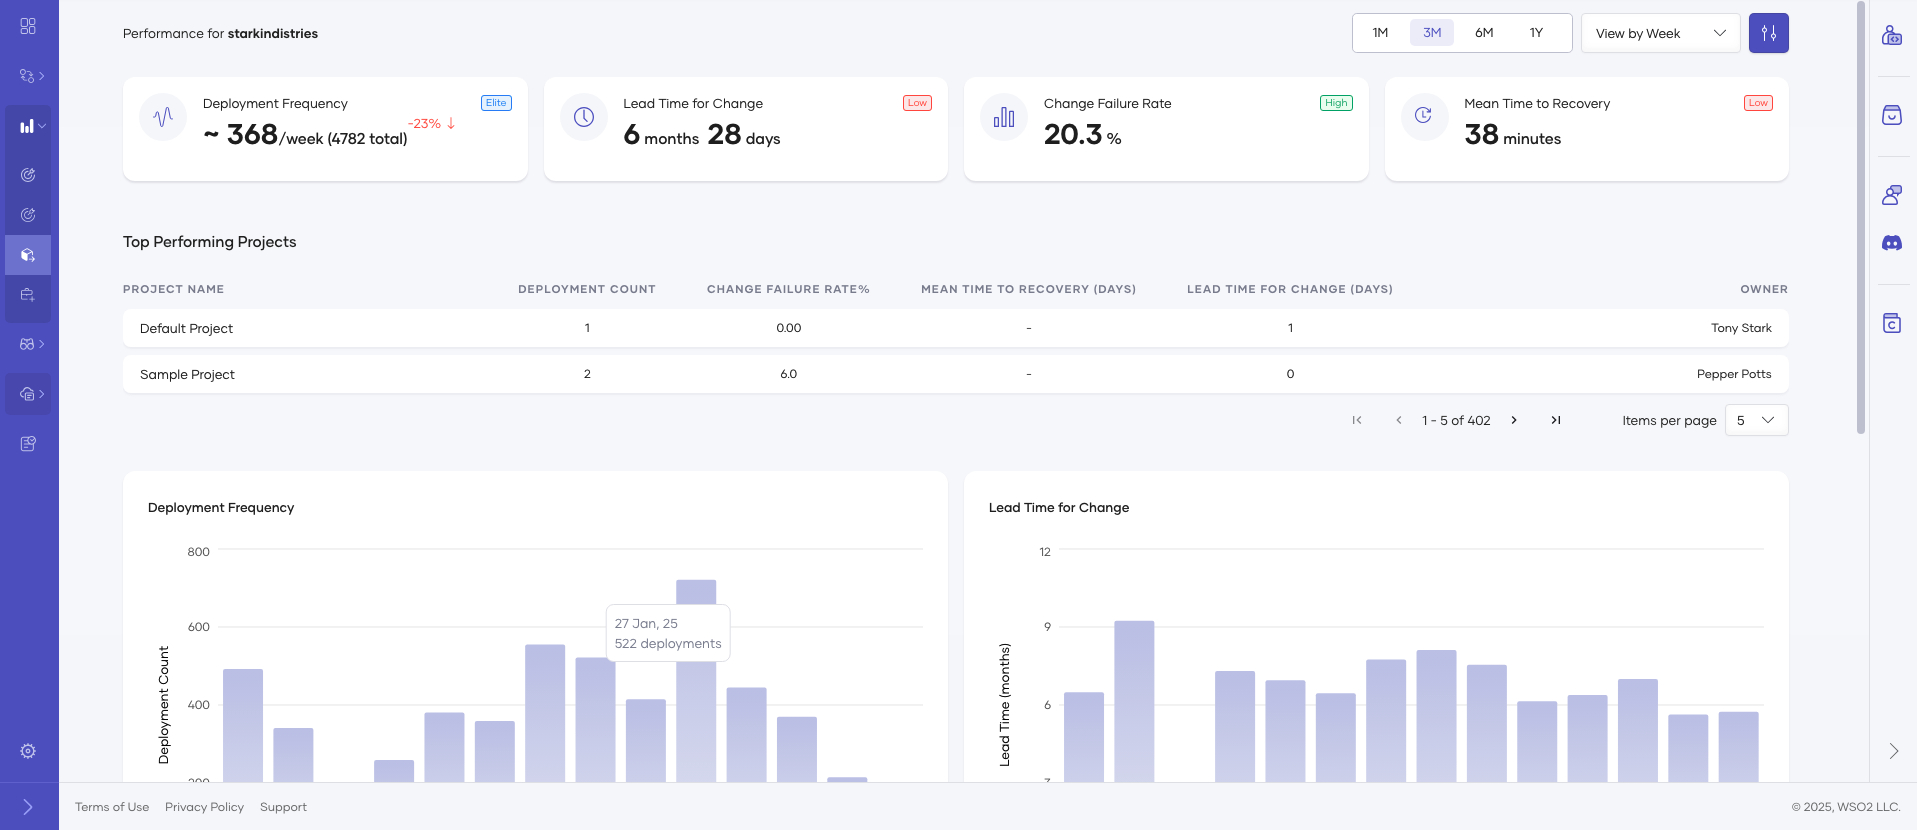The image size is (1917, 830).
Task: Open the View by Week dropdown
Action: [x=1660, y=33]
